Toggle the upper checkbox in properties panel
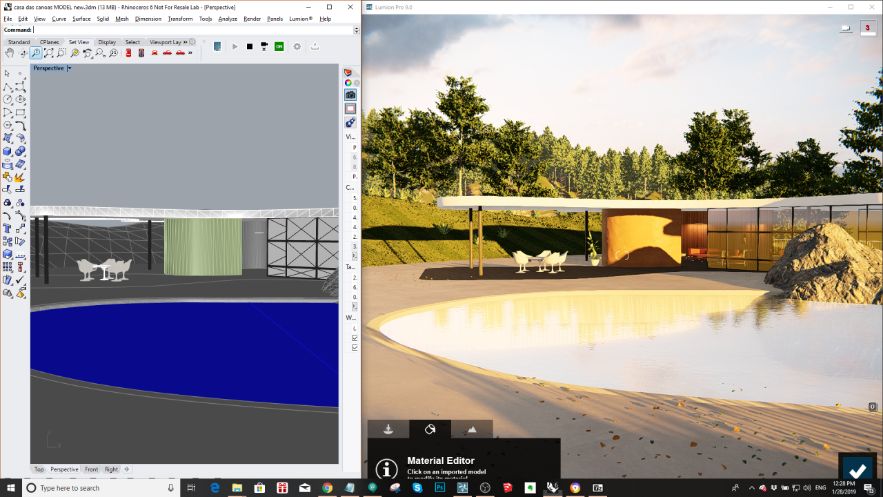This screenshot has width=883, height=497. pos(353,338)
